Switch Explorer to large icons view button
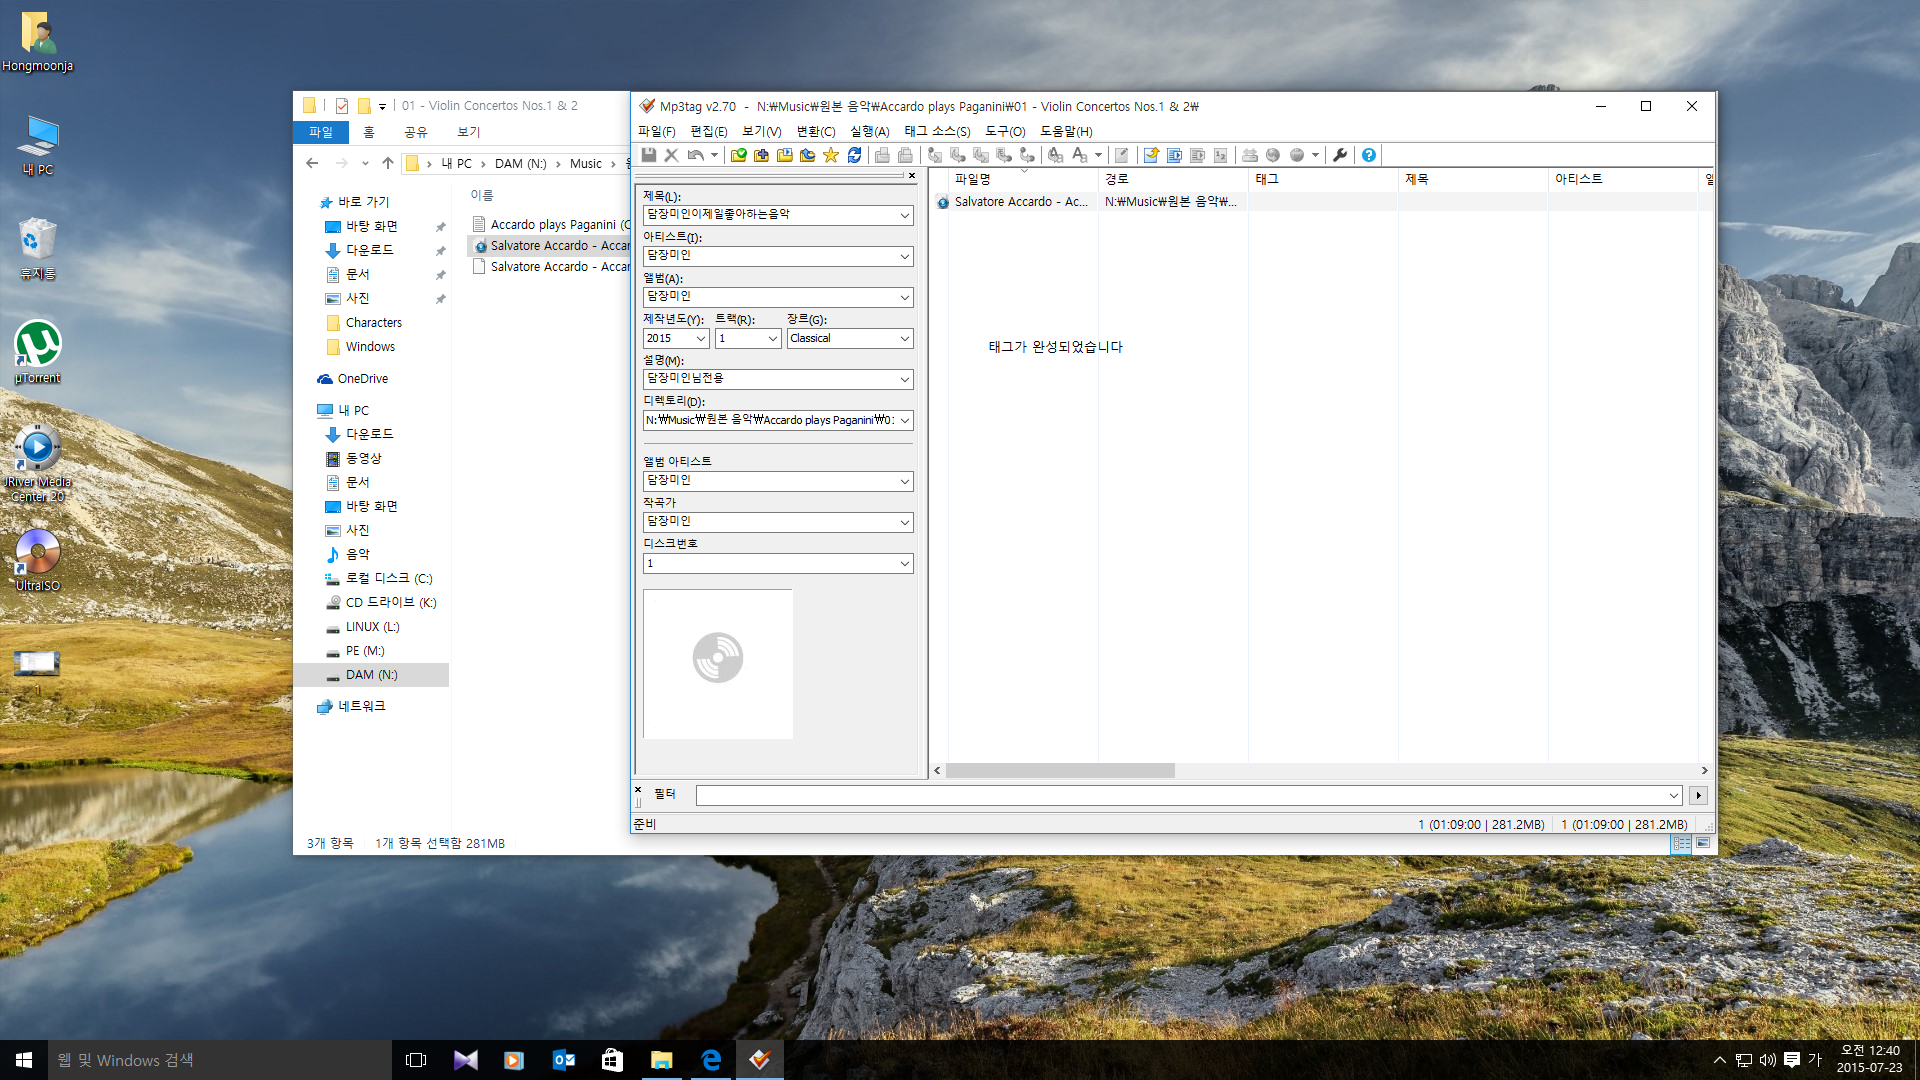The image size is (1920, 1080). click(x=1703, y=843)
